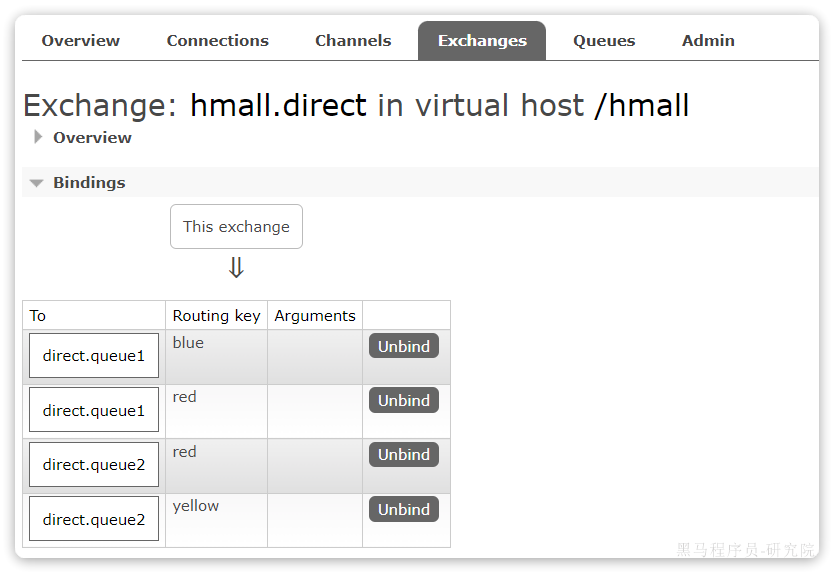Viewport: 834px width, 575px height.
Task: Click the Routing key column header
Action: (x=216, y=316)
